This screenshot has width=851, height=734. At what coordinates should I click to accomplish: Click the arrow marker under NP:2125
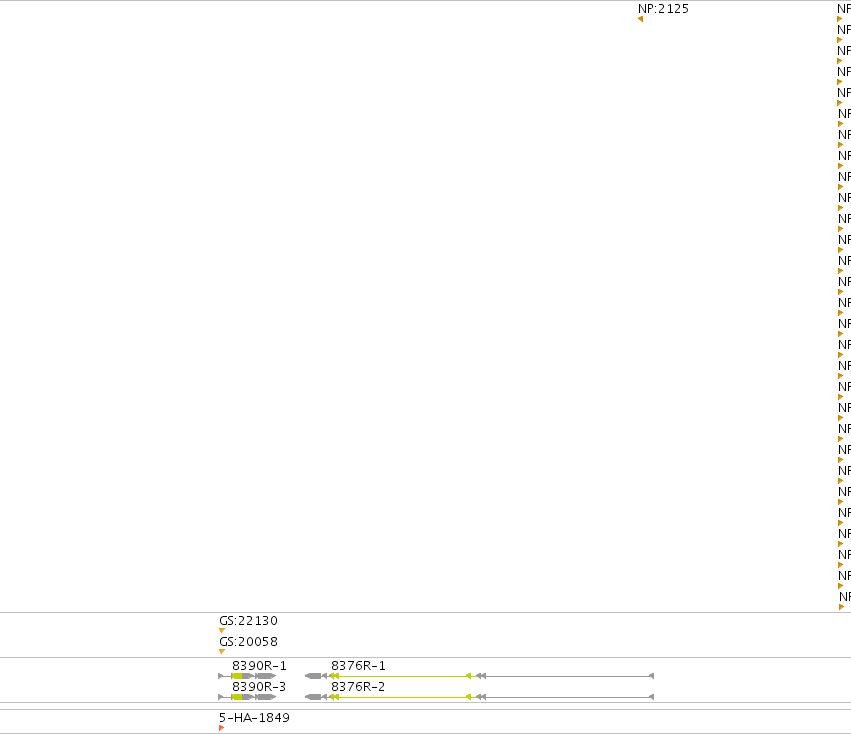pyautogui.click(x=640, y=19)
